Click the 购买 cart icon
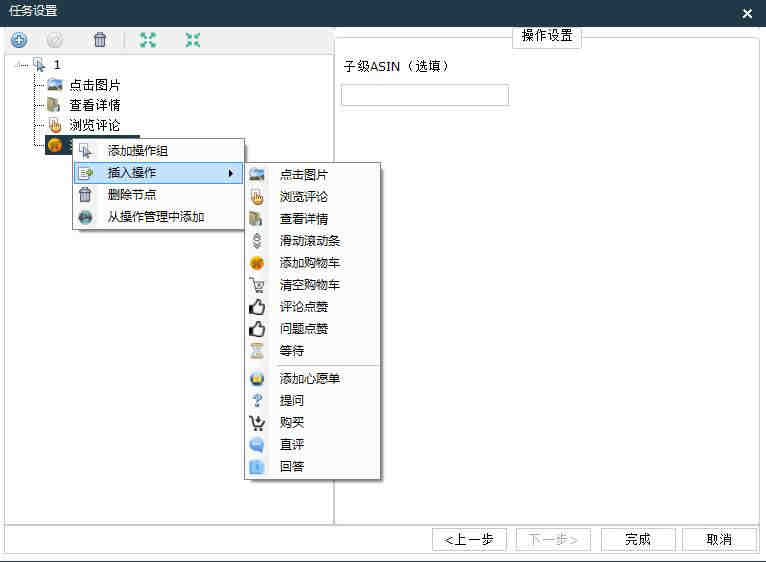 click(257, 423)
